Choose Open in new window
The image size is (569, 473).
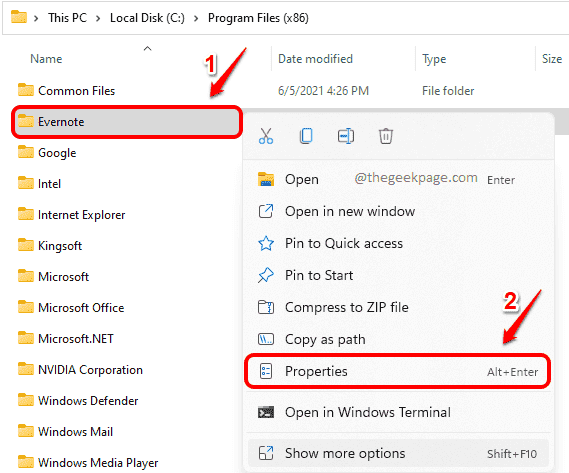pos(398,211)
